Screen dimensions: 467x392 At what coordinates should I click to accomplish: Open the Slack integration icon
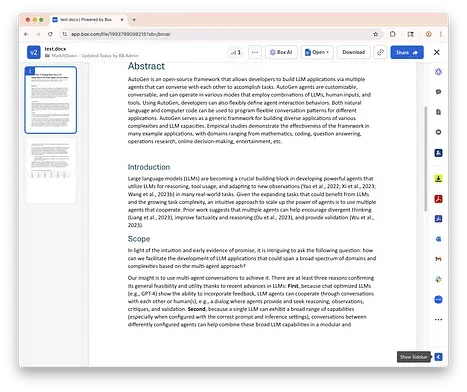pyautogui.click(x=438, y=279)
